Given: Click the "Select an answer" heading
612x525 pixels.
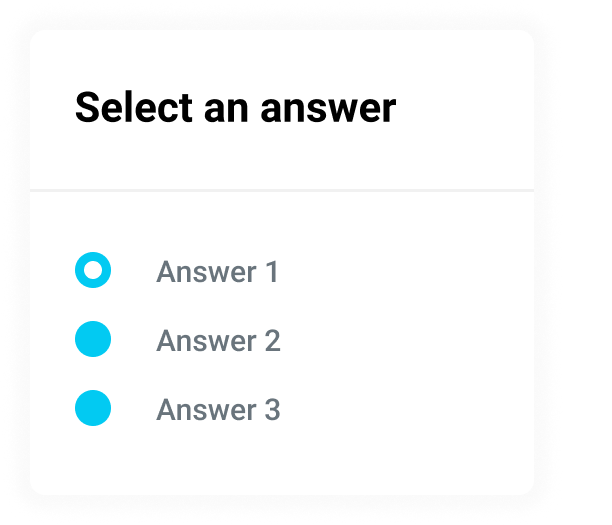Looking at the screenshot, I should click(x=235, y=107).
